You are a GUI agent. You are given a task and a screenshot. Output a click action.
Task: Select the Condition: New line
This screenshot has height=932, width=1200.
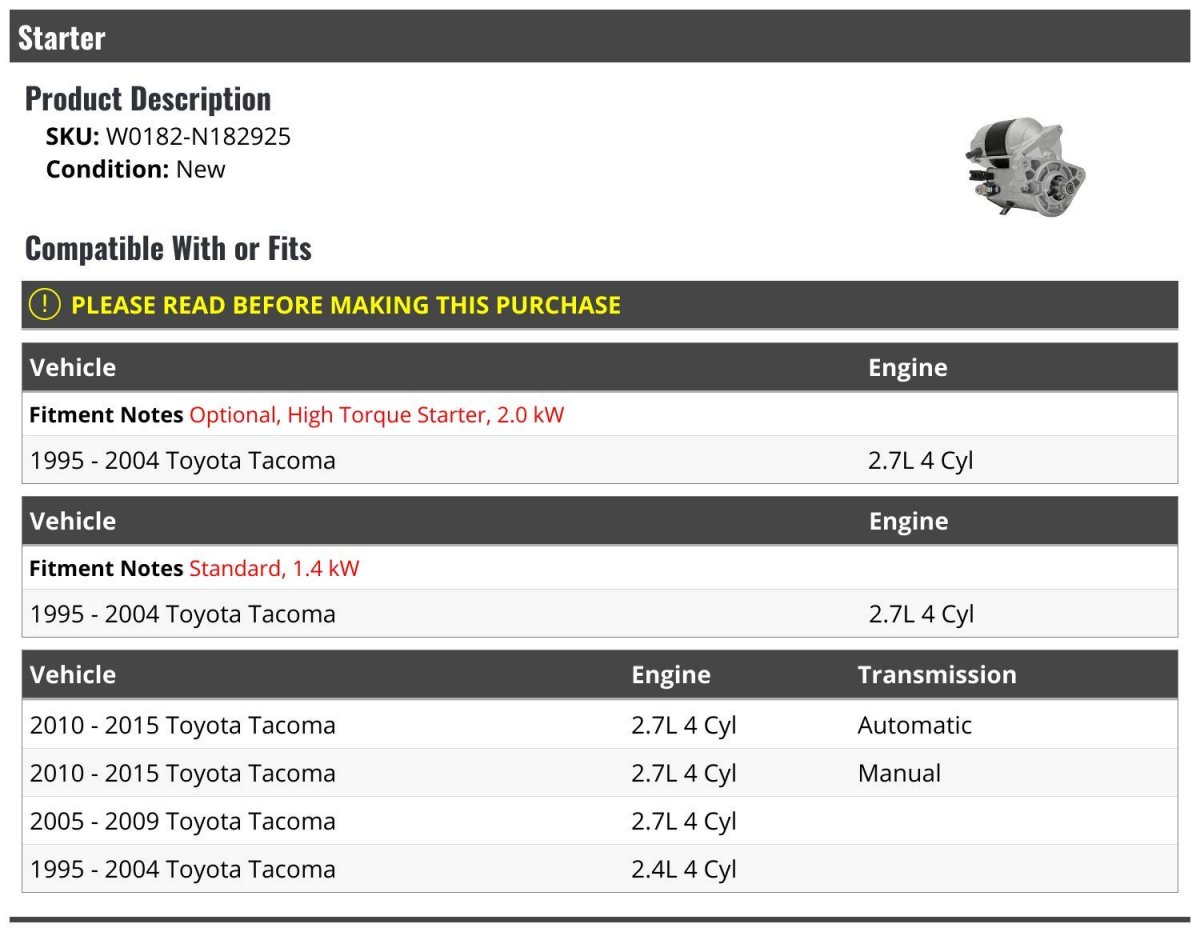click(x=136, y=169)
